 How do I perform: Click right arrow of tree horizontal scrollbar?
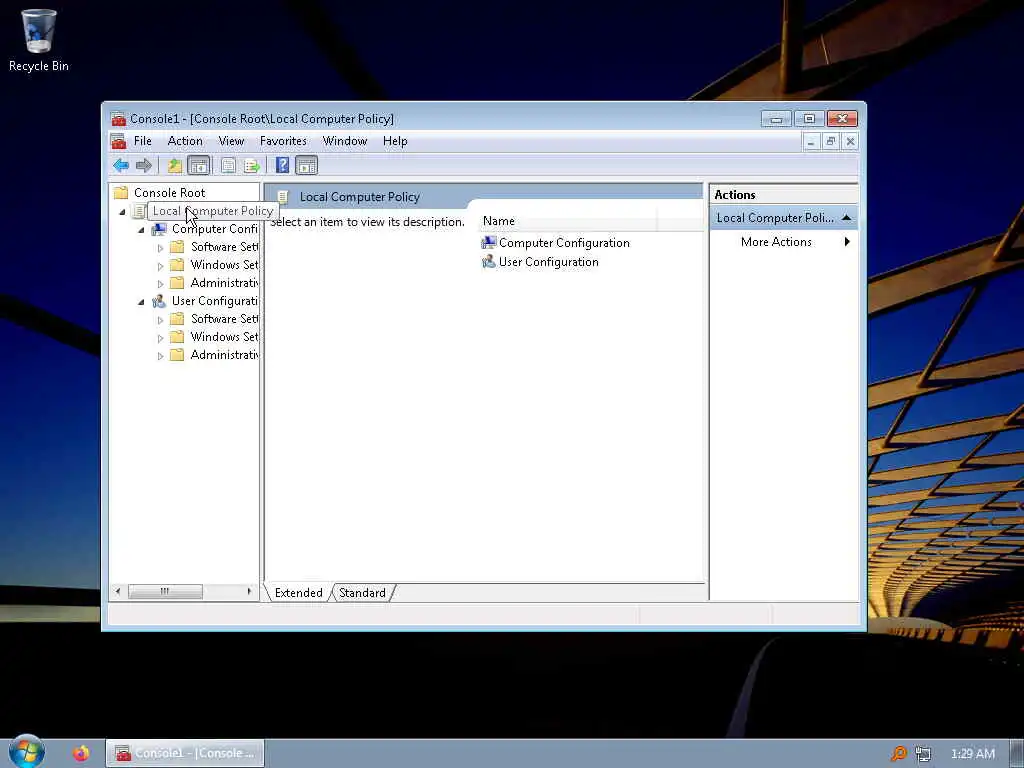[x=249, y=592]
